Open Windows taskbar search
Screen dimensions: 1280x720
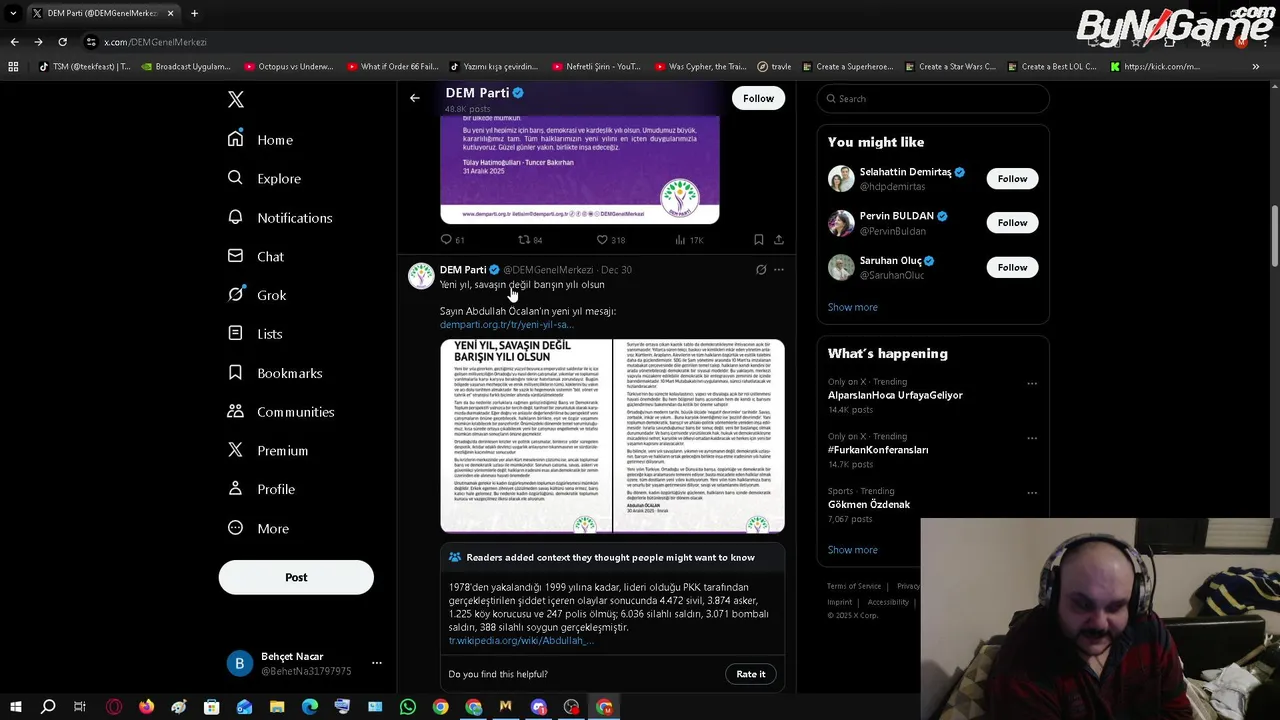pyautogui.click(x=48, y=707)
